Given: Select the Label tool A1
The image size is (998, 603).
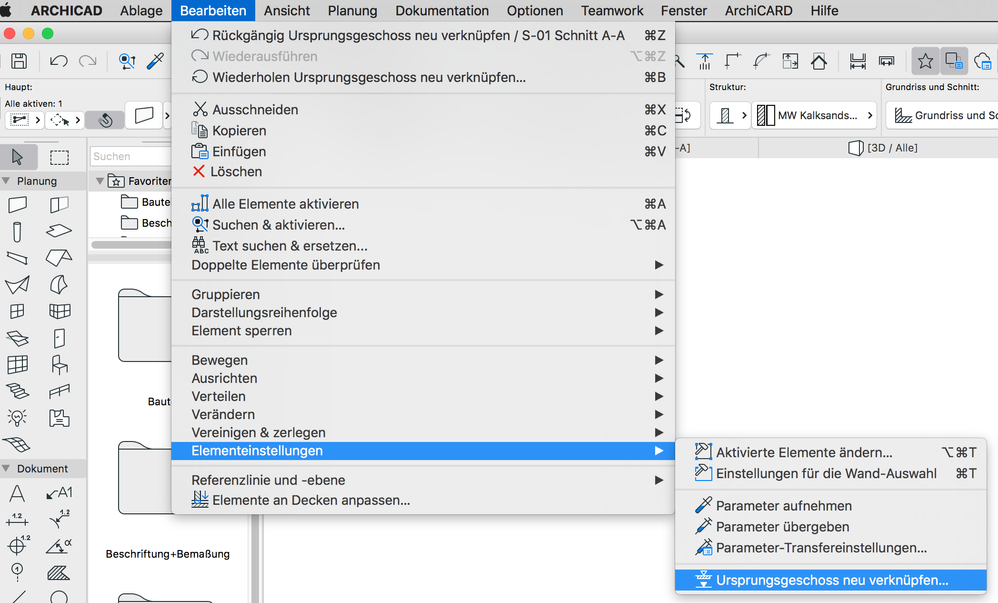Looking at the screenshot, I should click(59, 493).
